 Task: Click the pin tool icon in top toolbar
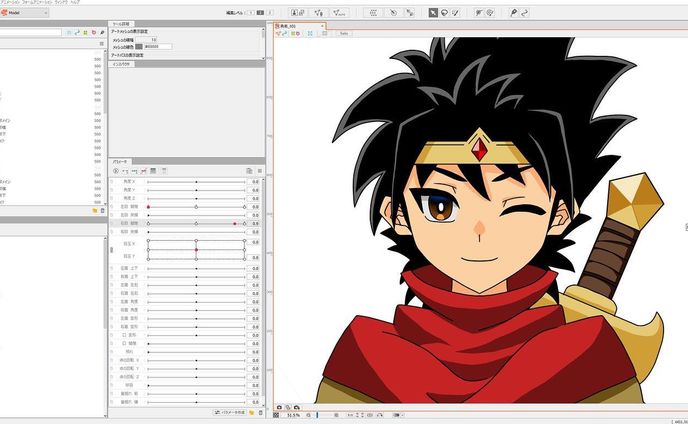point(513,13)
